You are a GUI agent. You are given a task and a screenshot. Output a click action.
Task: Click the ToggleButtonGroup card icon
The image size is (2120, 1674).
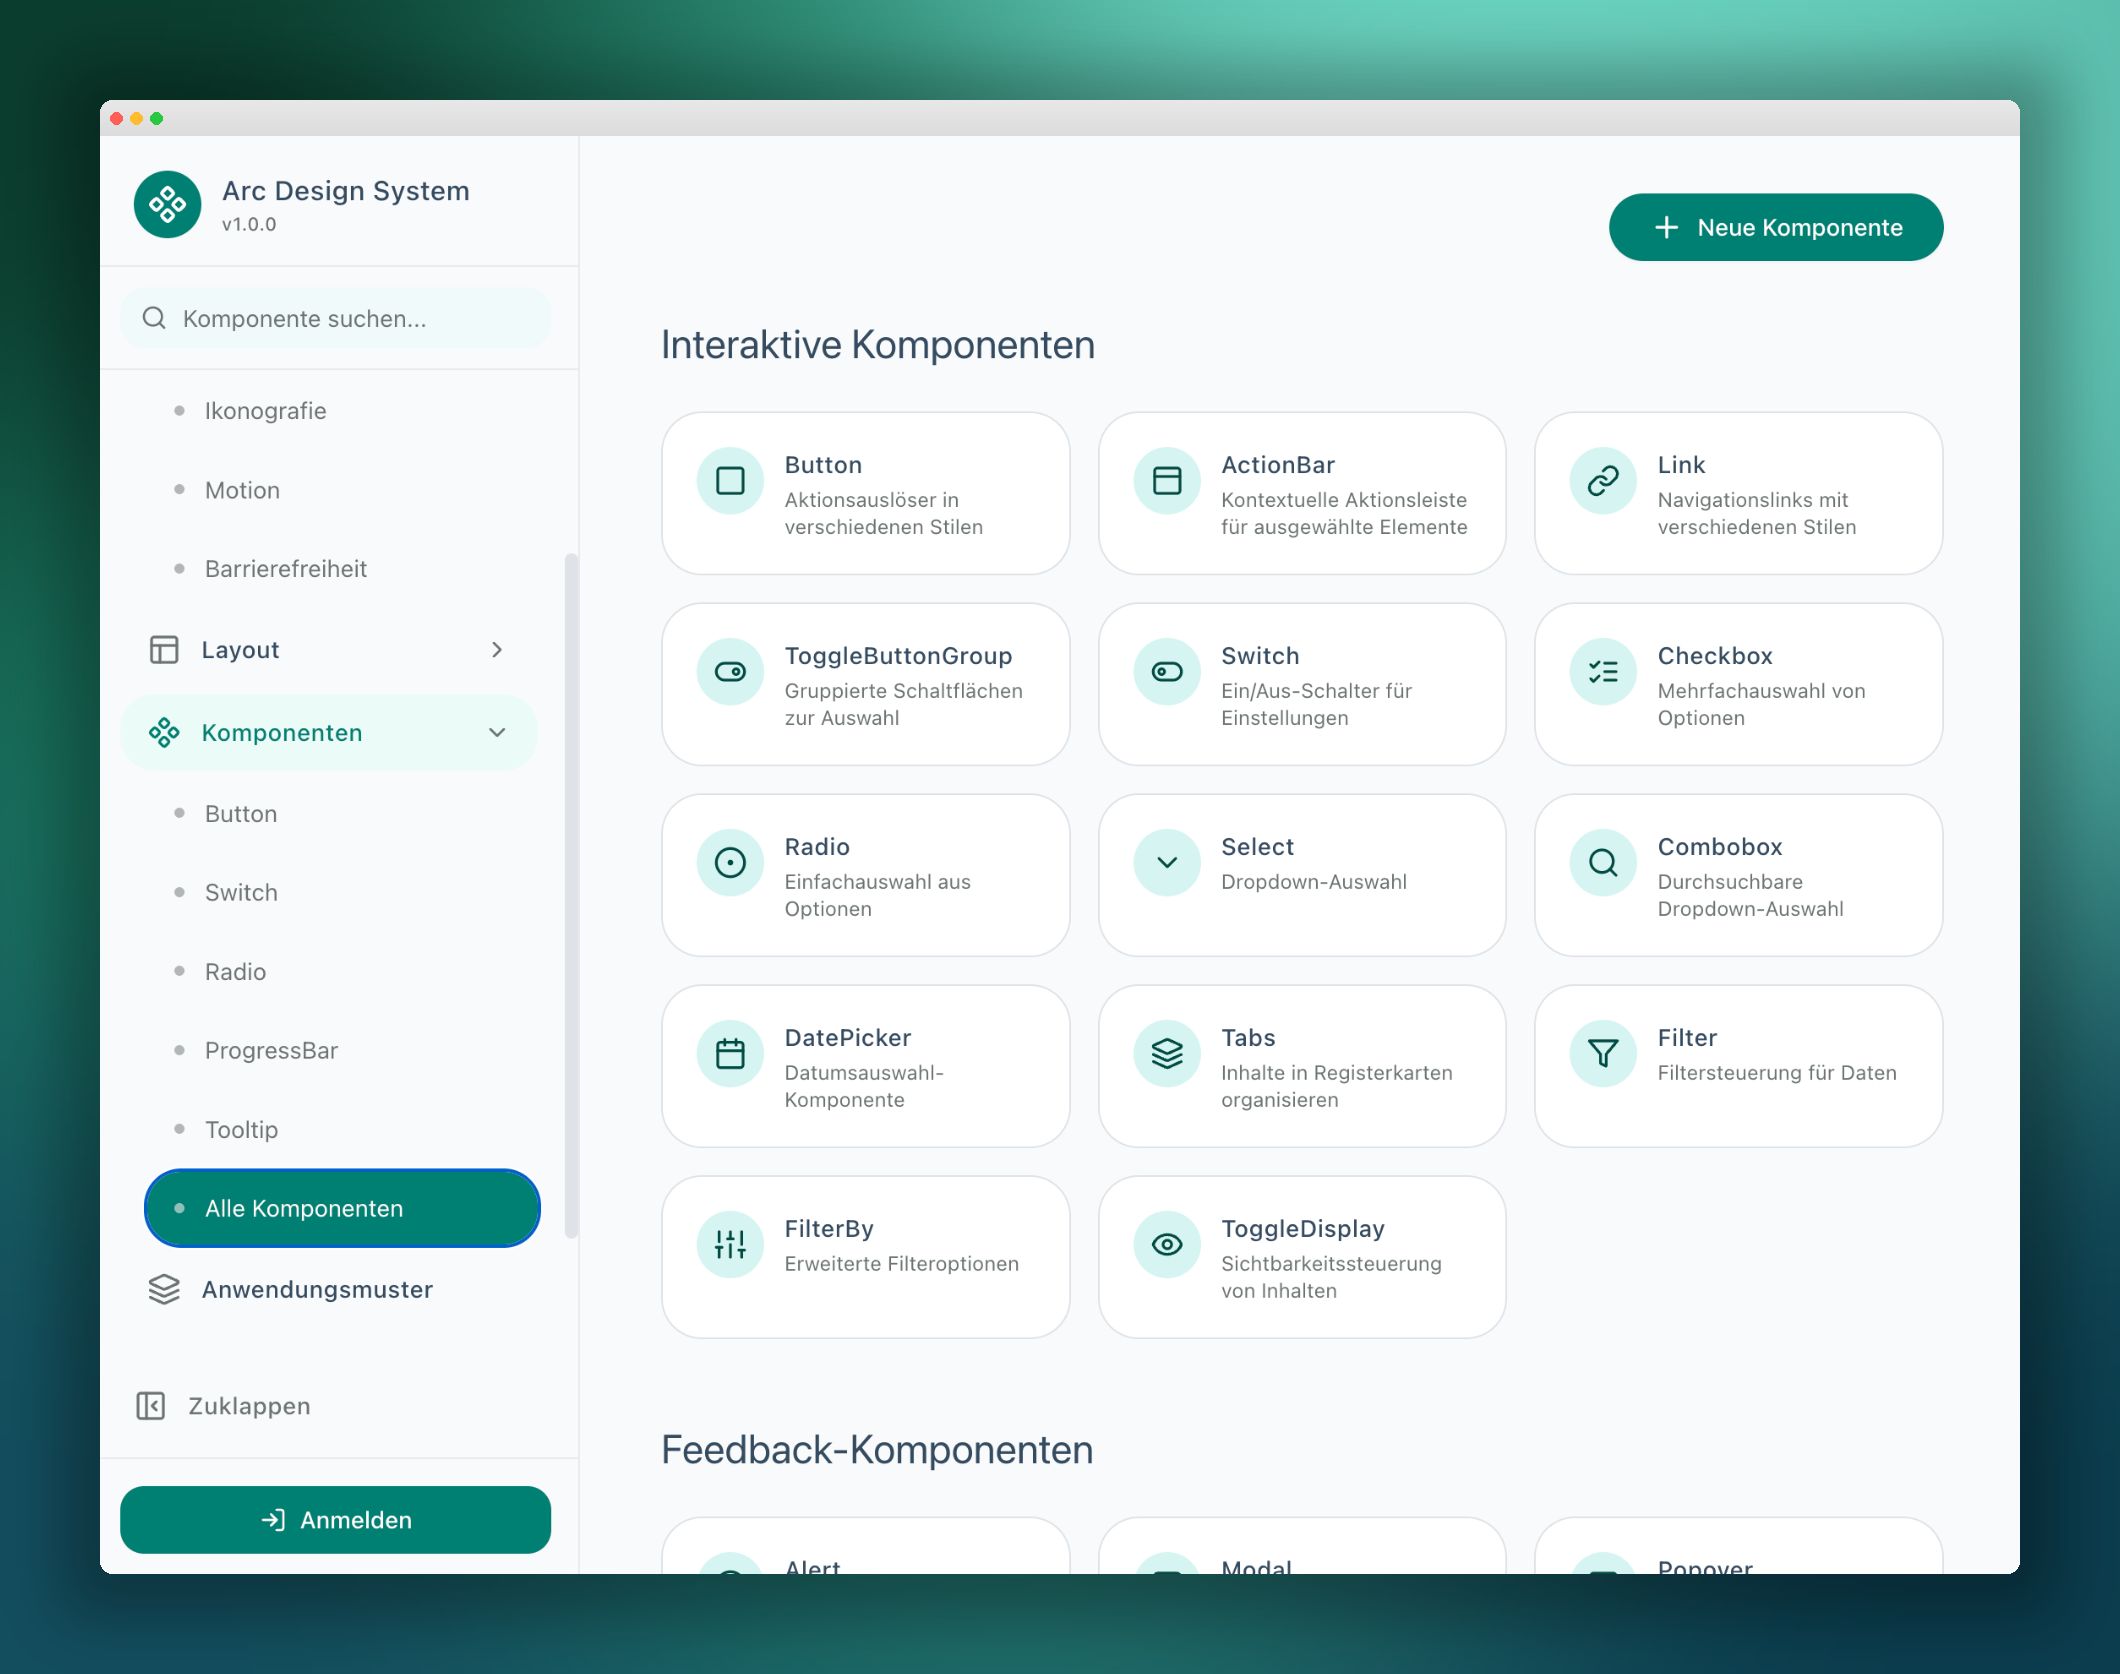pyautogui.click(x=730, y=671)
